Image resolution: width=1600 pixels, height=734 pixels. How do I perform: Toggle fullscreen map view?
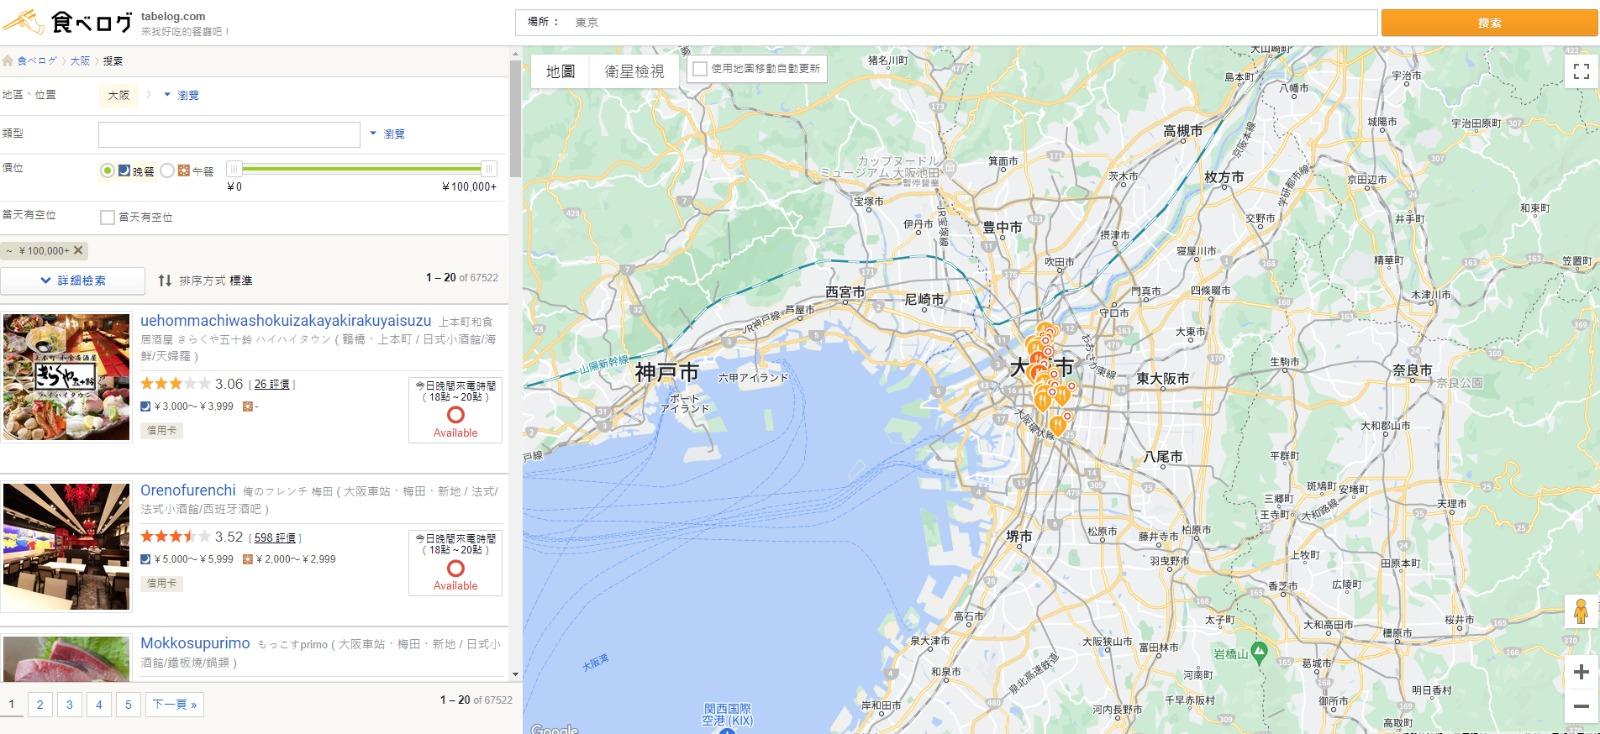pos(1581,71)
